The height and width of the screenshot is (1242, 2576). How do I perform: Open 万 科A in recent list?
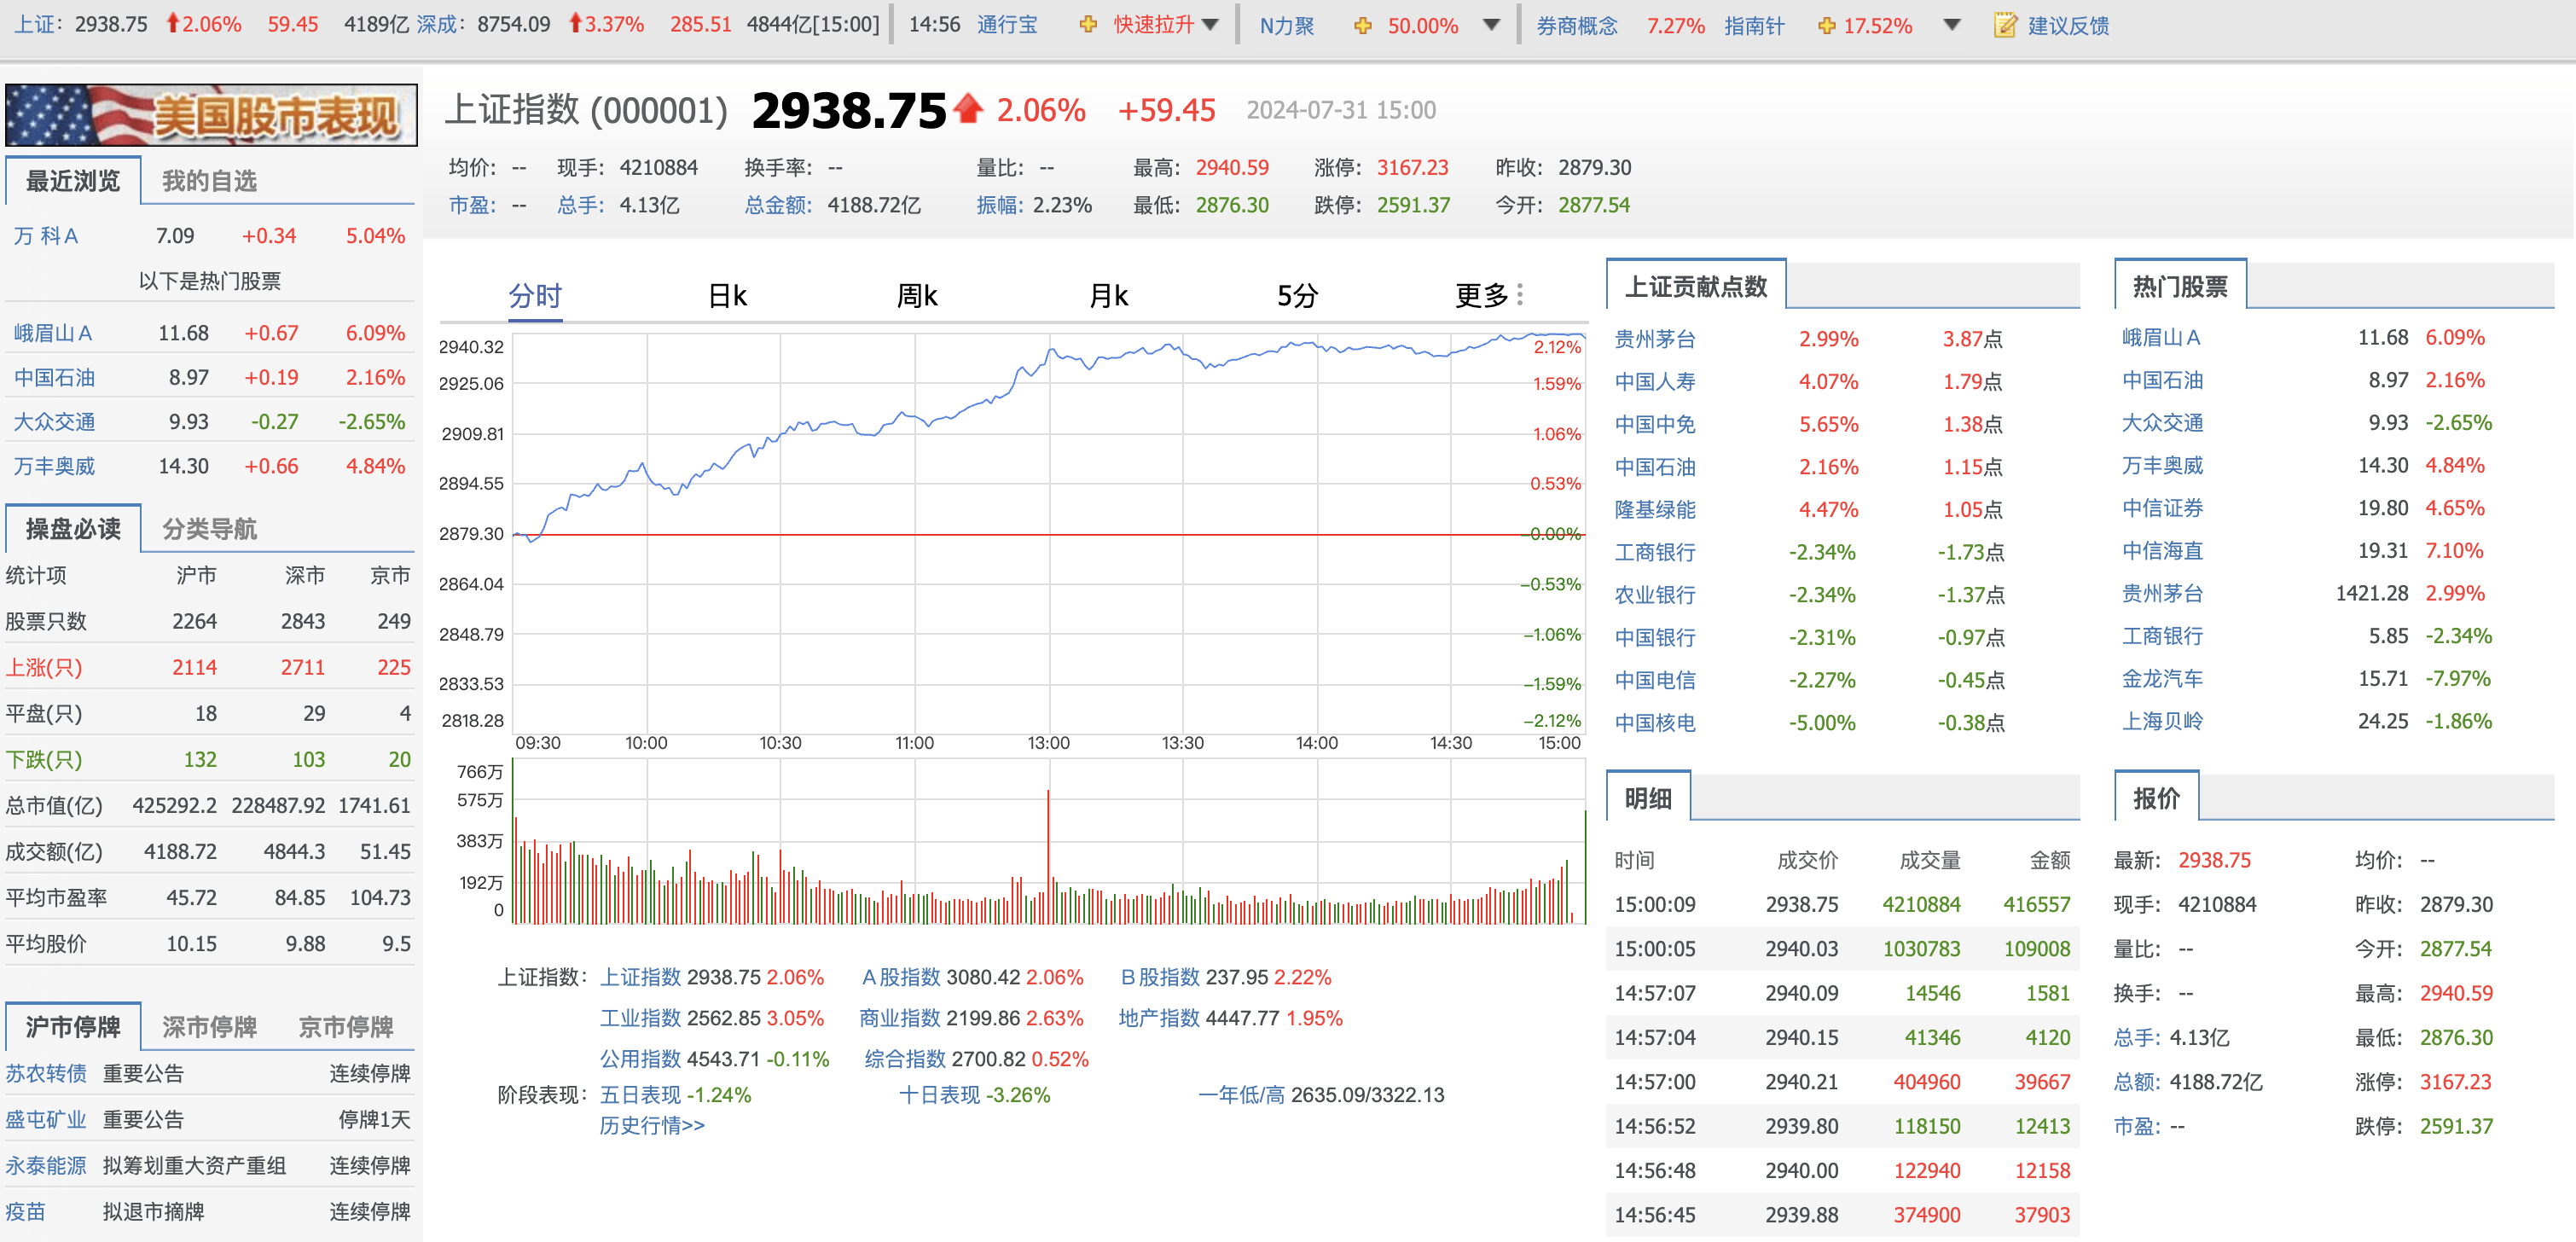(x=46, y=236)
